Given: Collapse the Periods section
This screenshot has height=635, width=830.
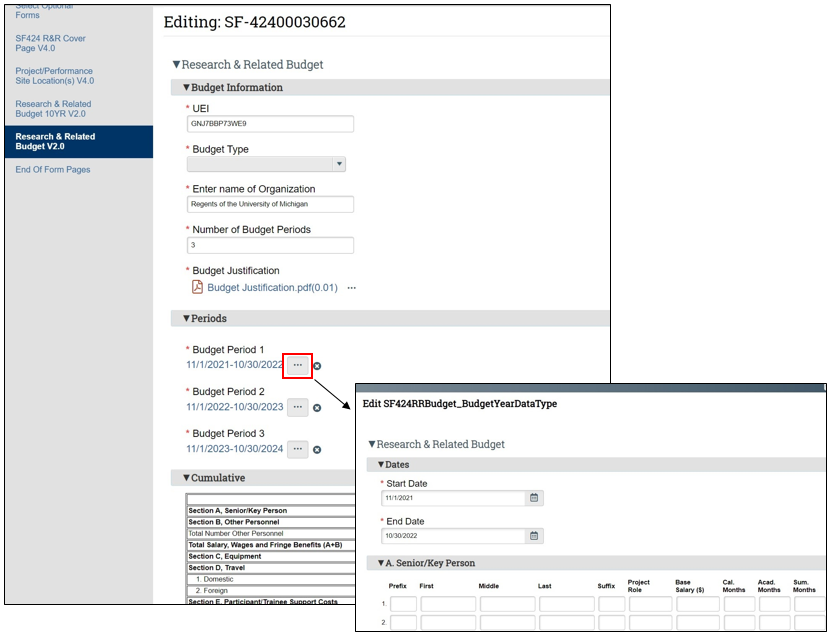Looking at the screenshot, I should (186, 318).
